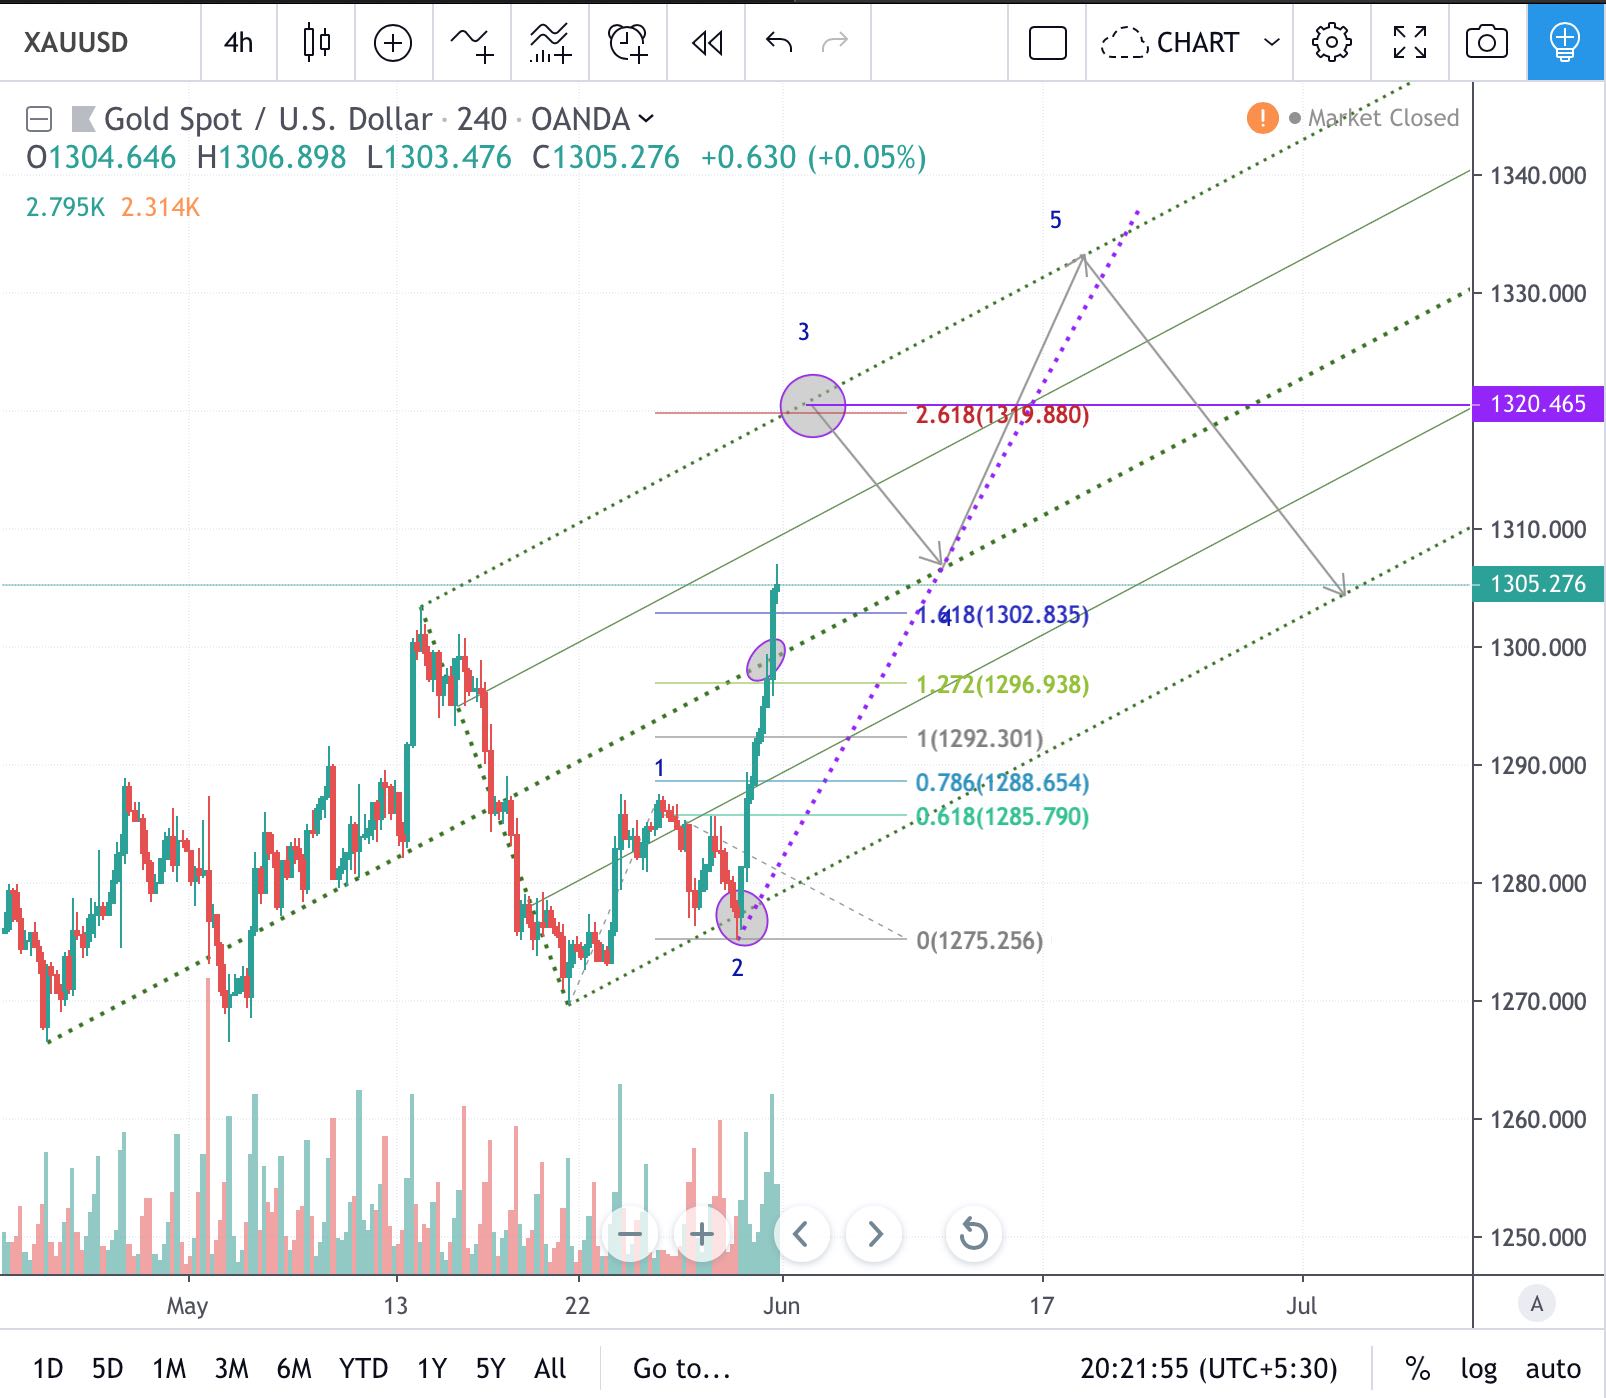Viewport: 1606px width, 1398px height.
Task: Collapse the Gold Spot legend with the minus icon
Action: (x=38, y=119)
